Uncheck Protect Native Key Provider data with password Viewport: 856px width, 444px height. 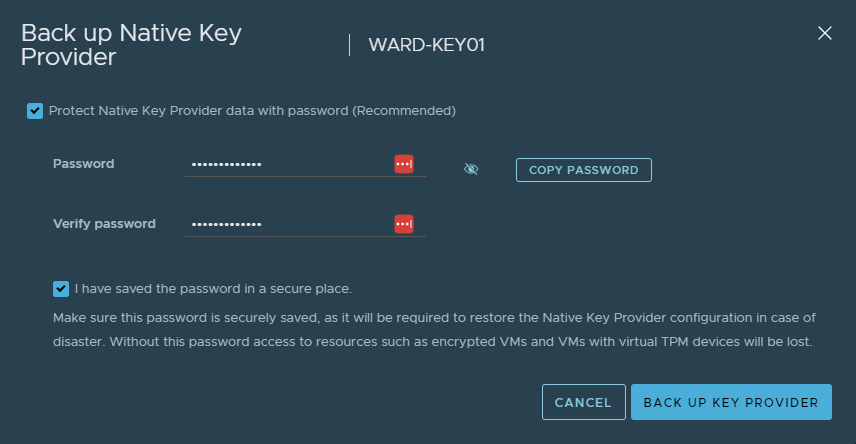(x=35, y=111)
